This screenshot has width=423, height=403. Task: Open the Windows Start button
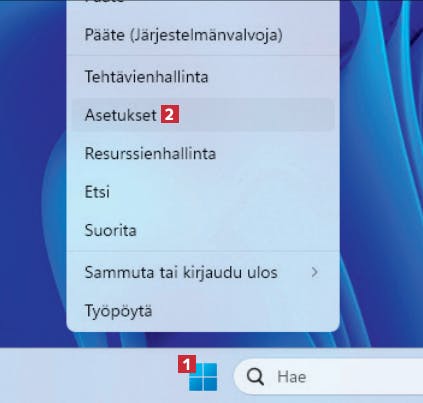[x=203, y=377]
